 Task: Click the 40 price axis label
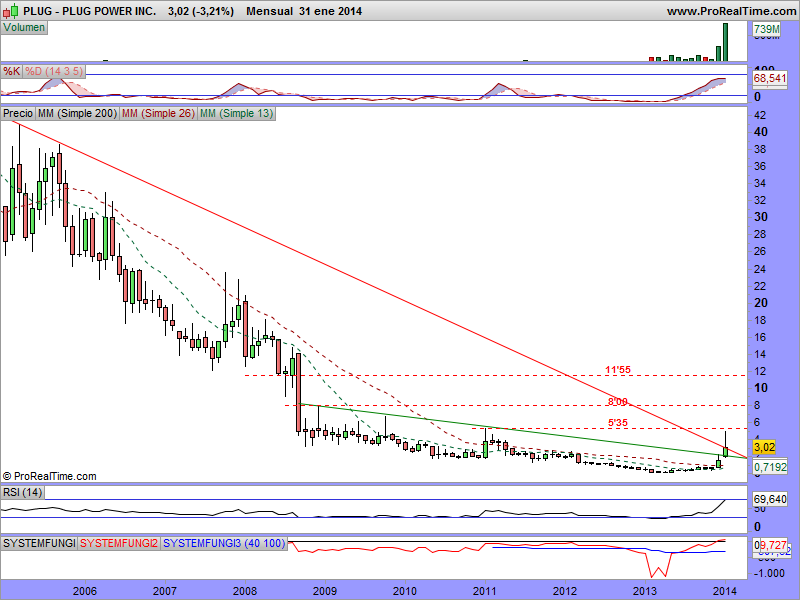760,132
